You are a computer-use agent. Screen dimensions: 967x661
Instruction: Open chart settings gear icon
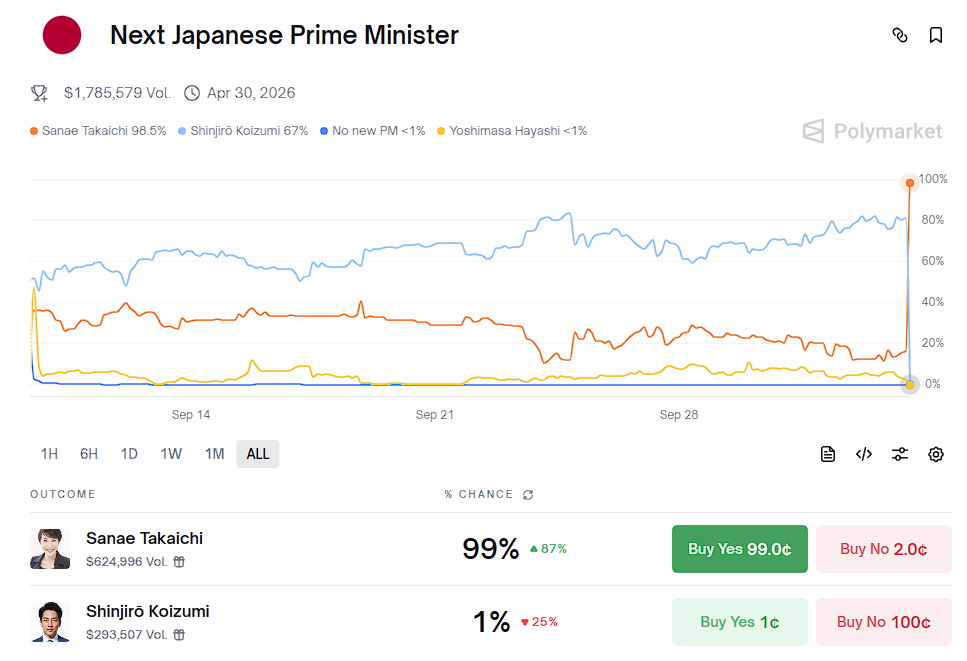[936, 454]
